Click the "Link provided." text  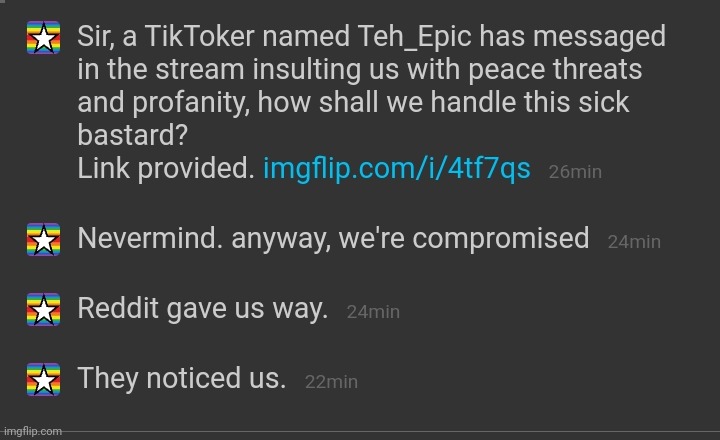click(x=166, y=168)
